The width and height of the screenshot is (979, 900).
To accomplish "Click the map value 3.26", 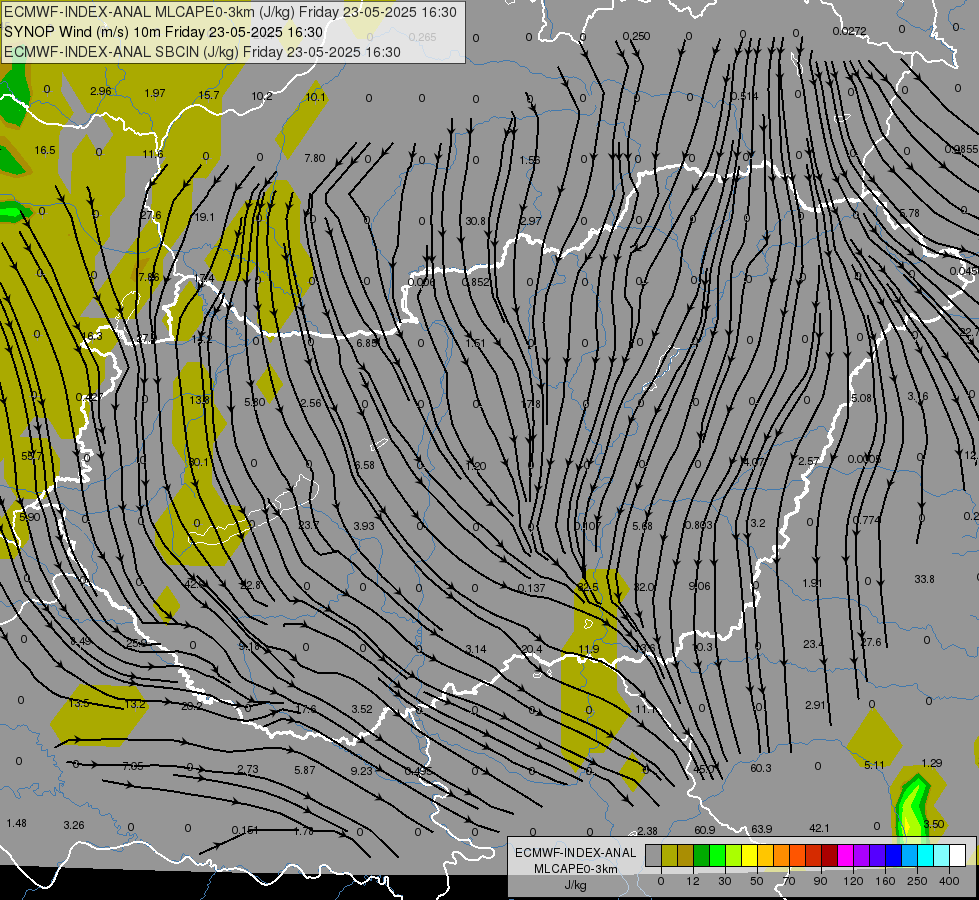I will tap(74, 826).
